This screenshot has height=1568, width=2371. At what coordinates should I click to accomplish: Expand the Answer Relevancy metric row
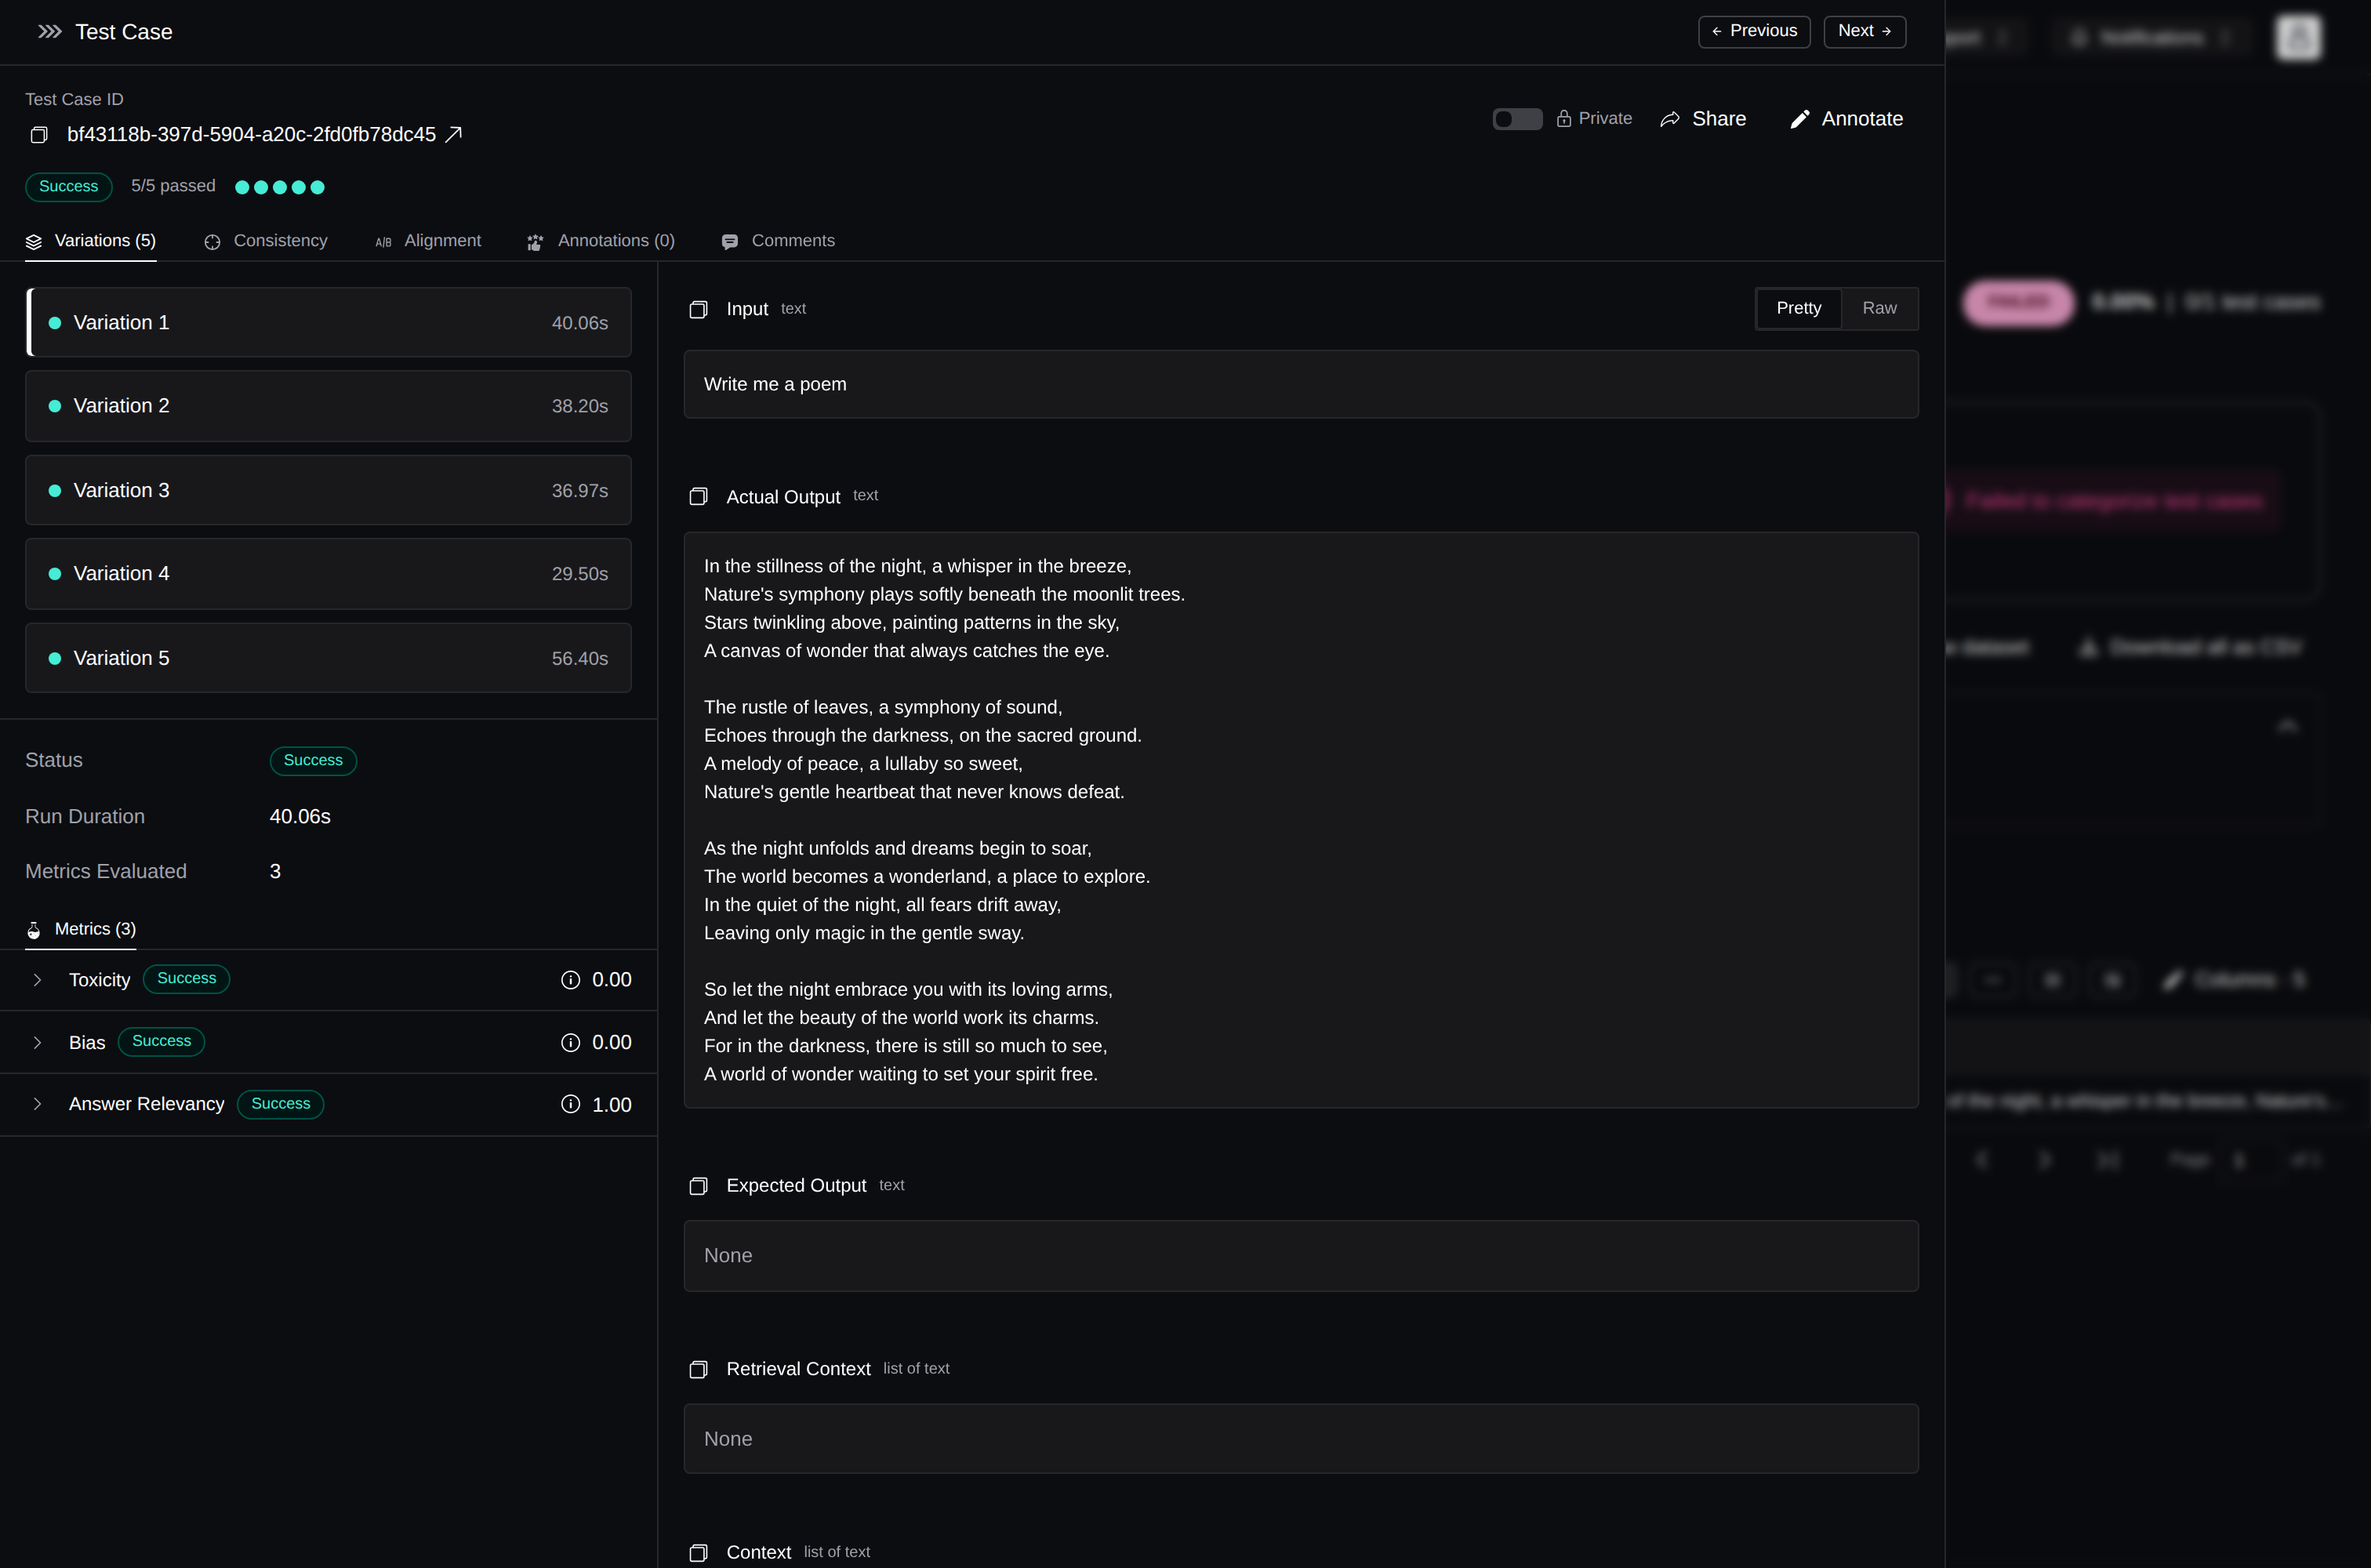pos(37,1104)
